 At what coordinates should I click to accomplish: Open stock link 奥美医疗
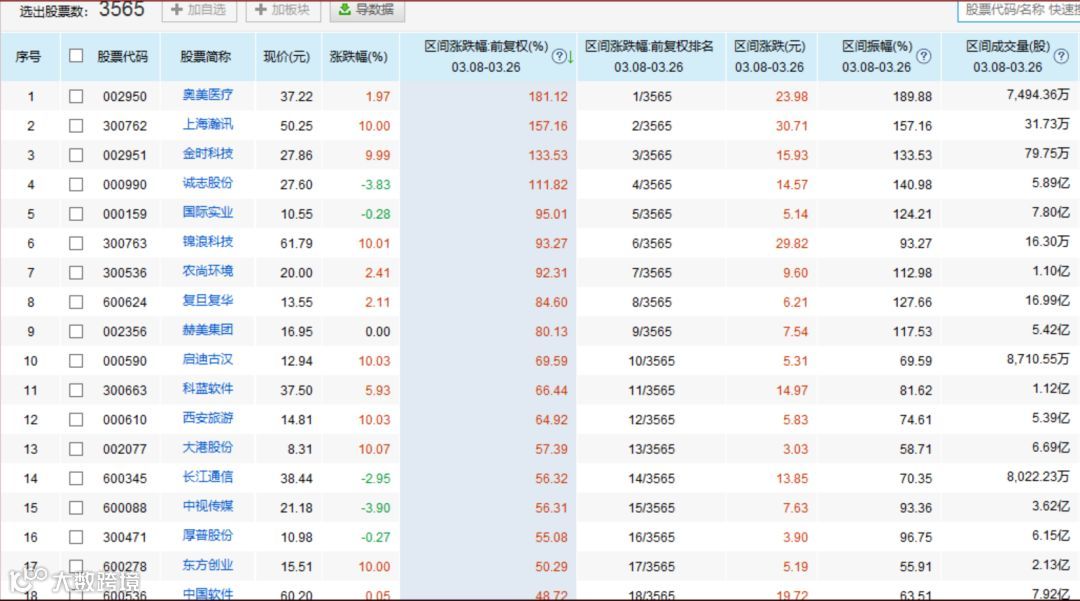[x=207, y=95]
